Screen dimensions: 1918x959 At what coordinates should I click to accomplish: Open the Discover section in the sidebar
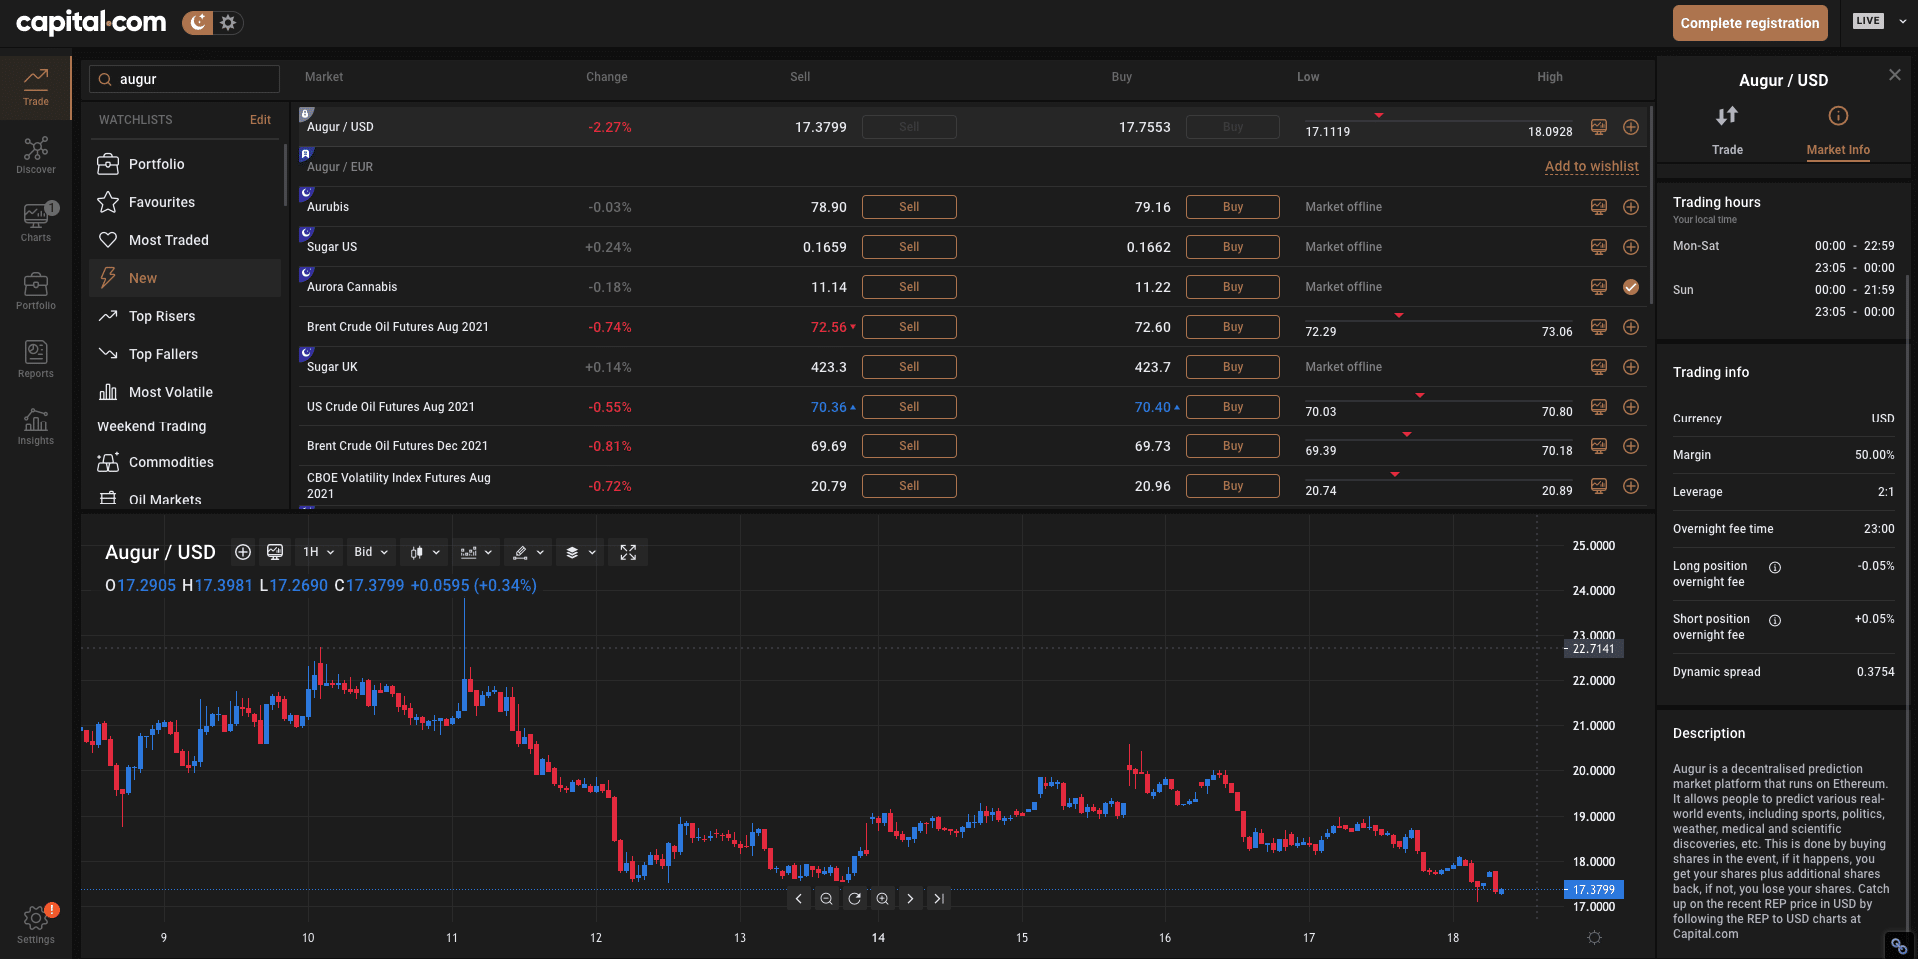click(36, 156)
